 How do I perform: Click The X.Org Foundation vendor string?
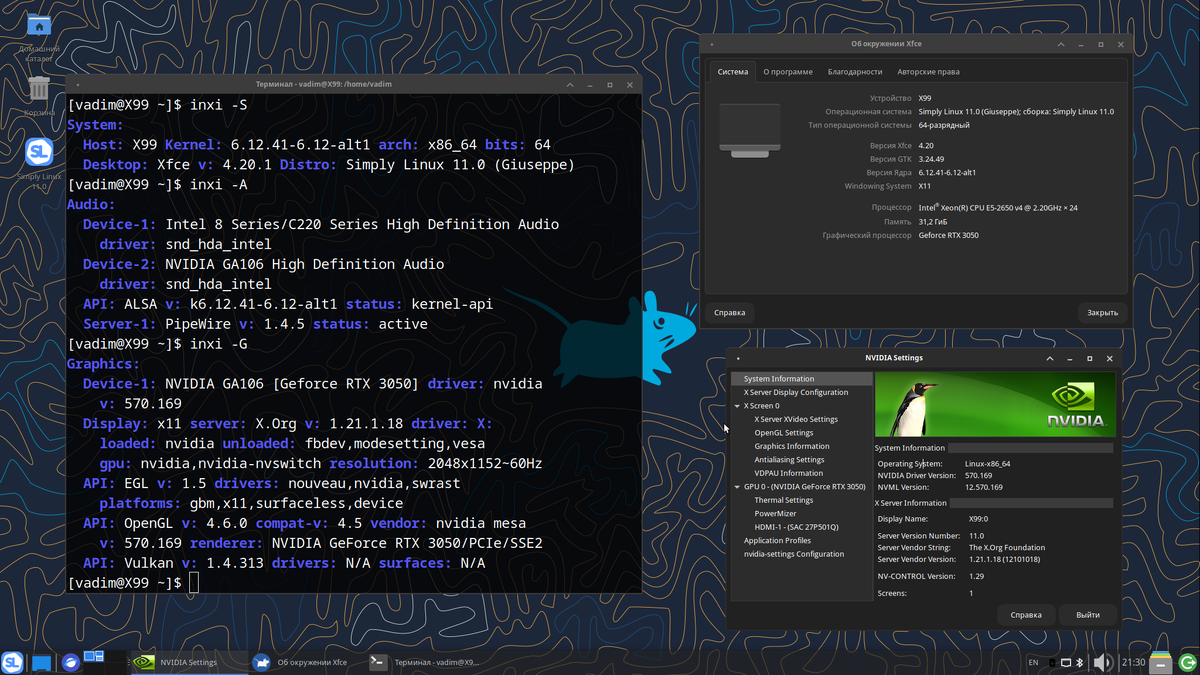1007,548
